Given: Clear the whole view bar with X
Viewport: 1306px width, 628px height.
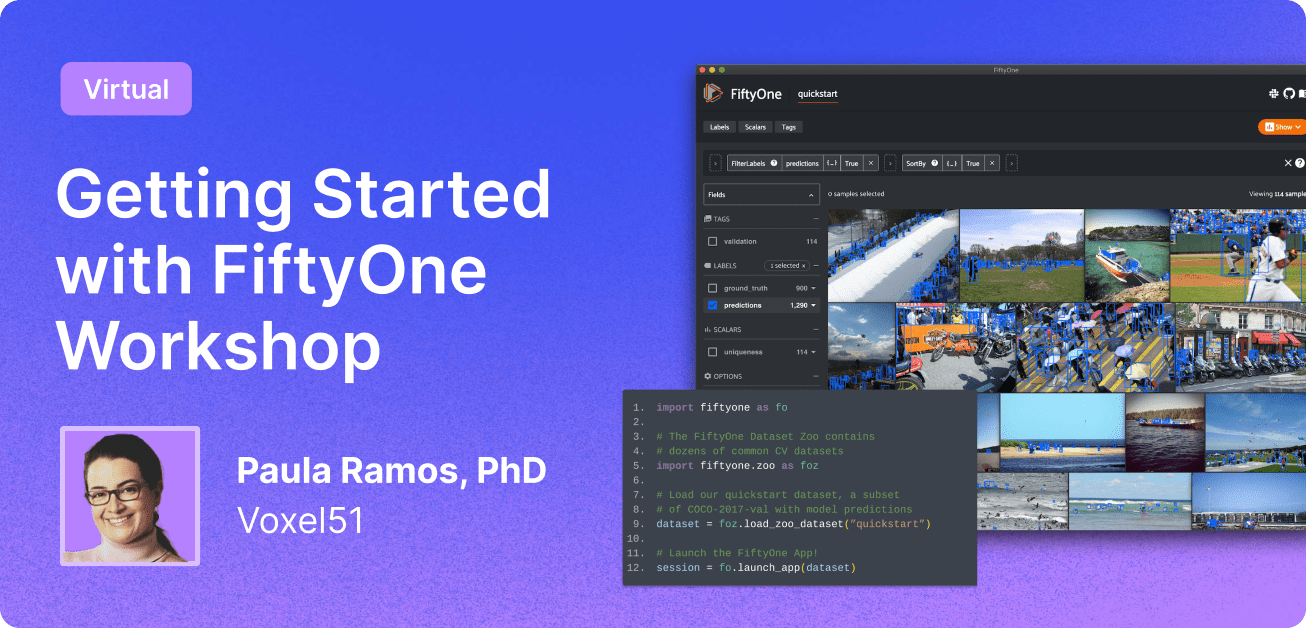Looking at the screenshot, I should [x=1288, y=163].
